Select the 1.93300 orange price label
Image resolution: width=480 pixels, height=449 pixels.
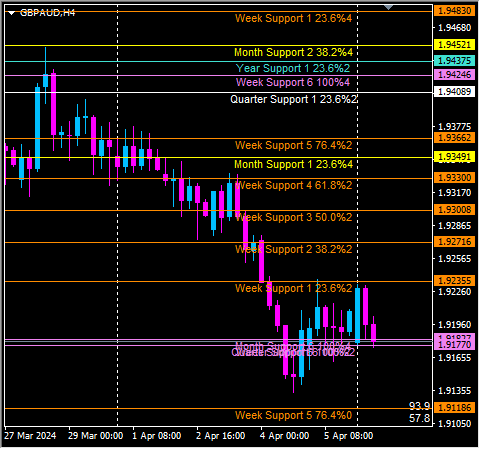[454, 178]
